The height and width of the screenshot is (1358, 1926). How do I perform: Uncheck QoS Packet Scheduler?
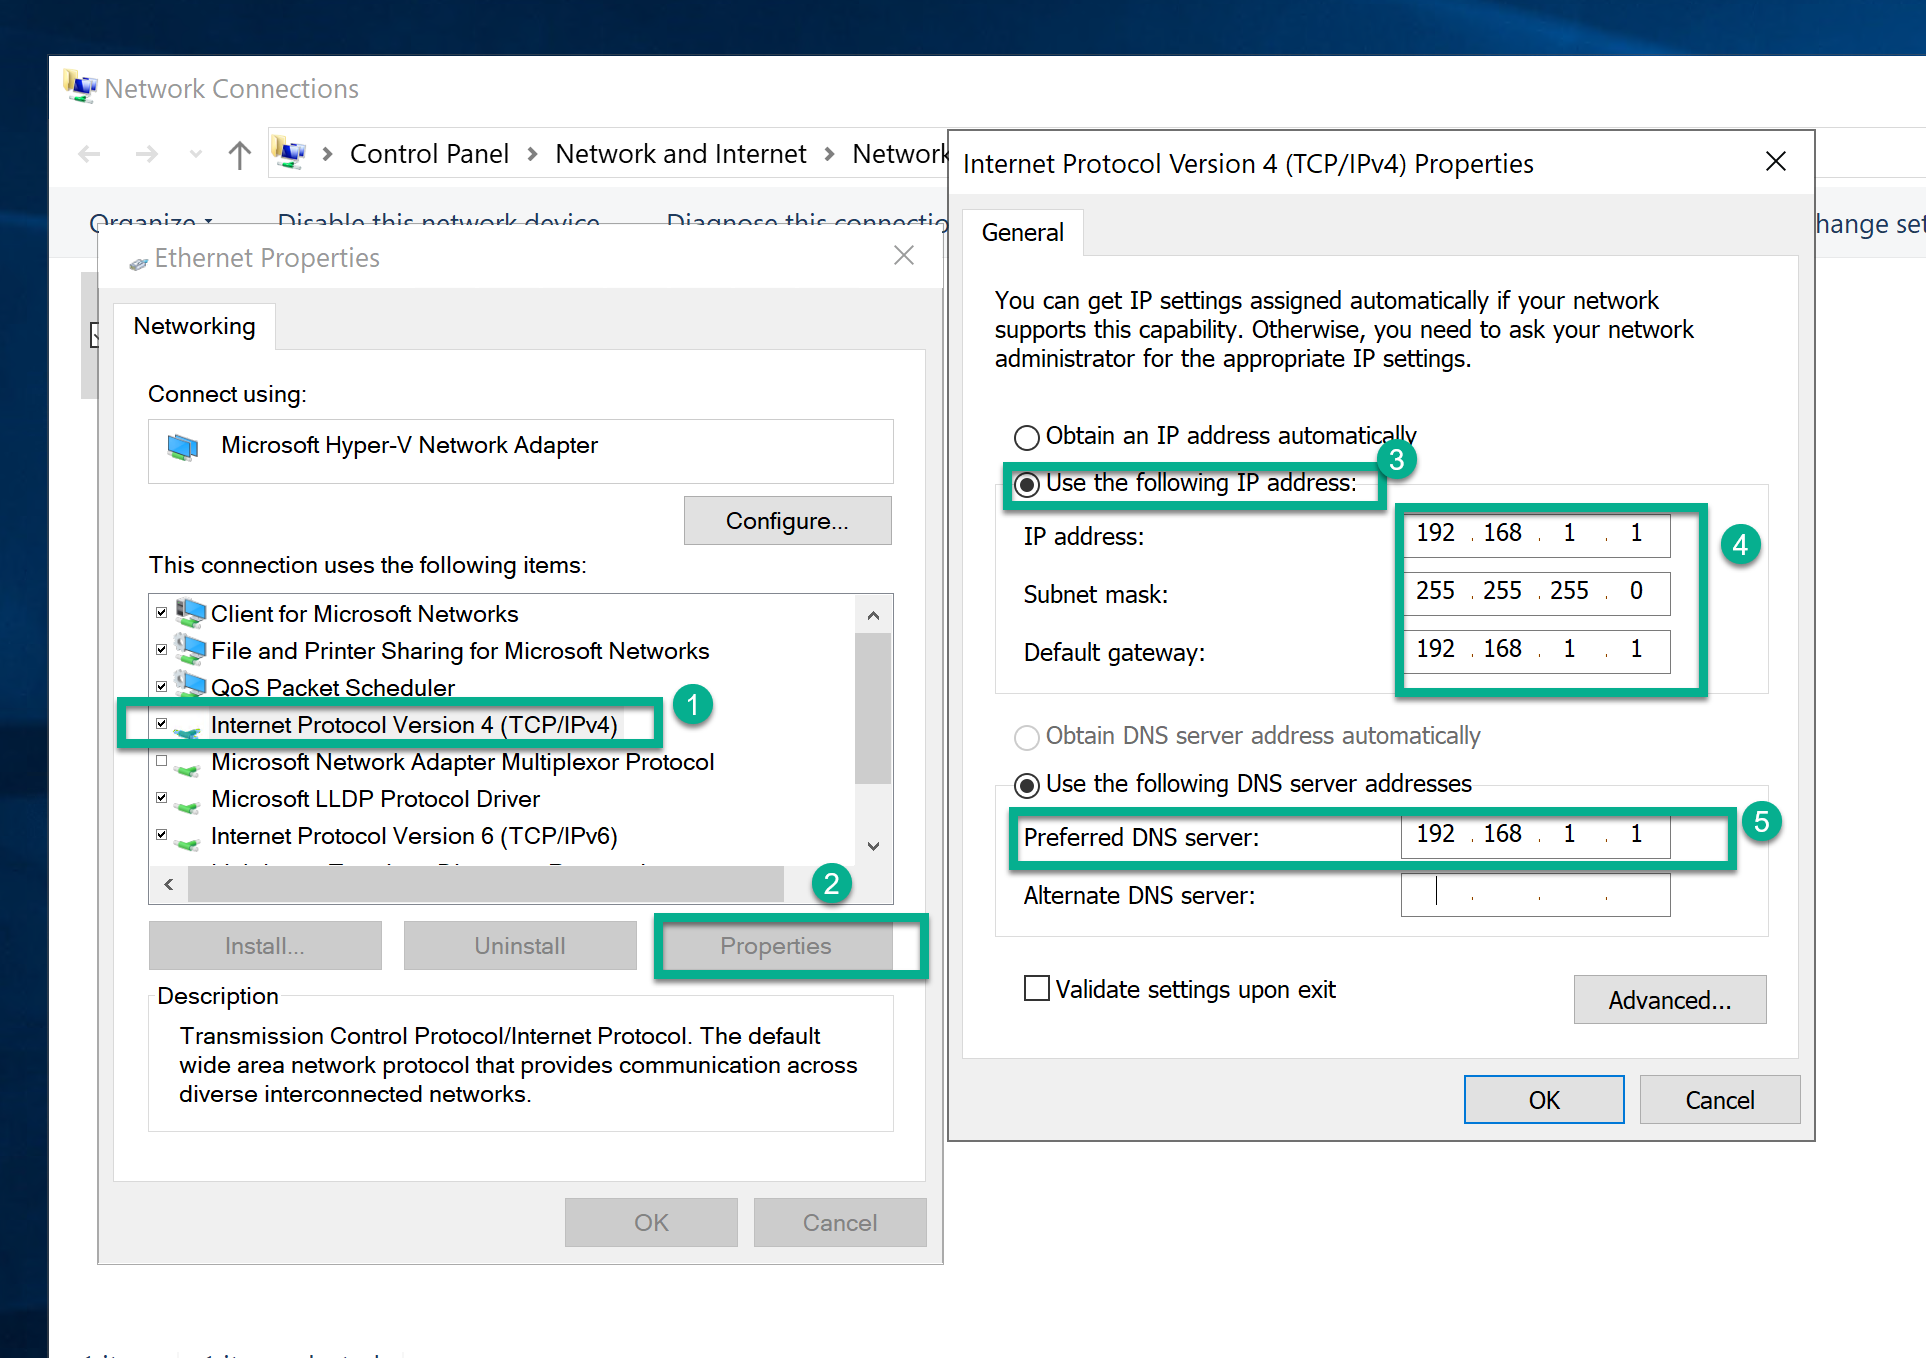tap(162, 685)
